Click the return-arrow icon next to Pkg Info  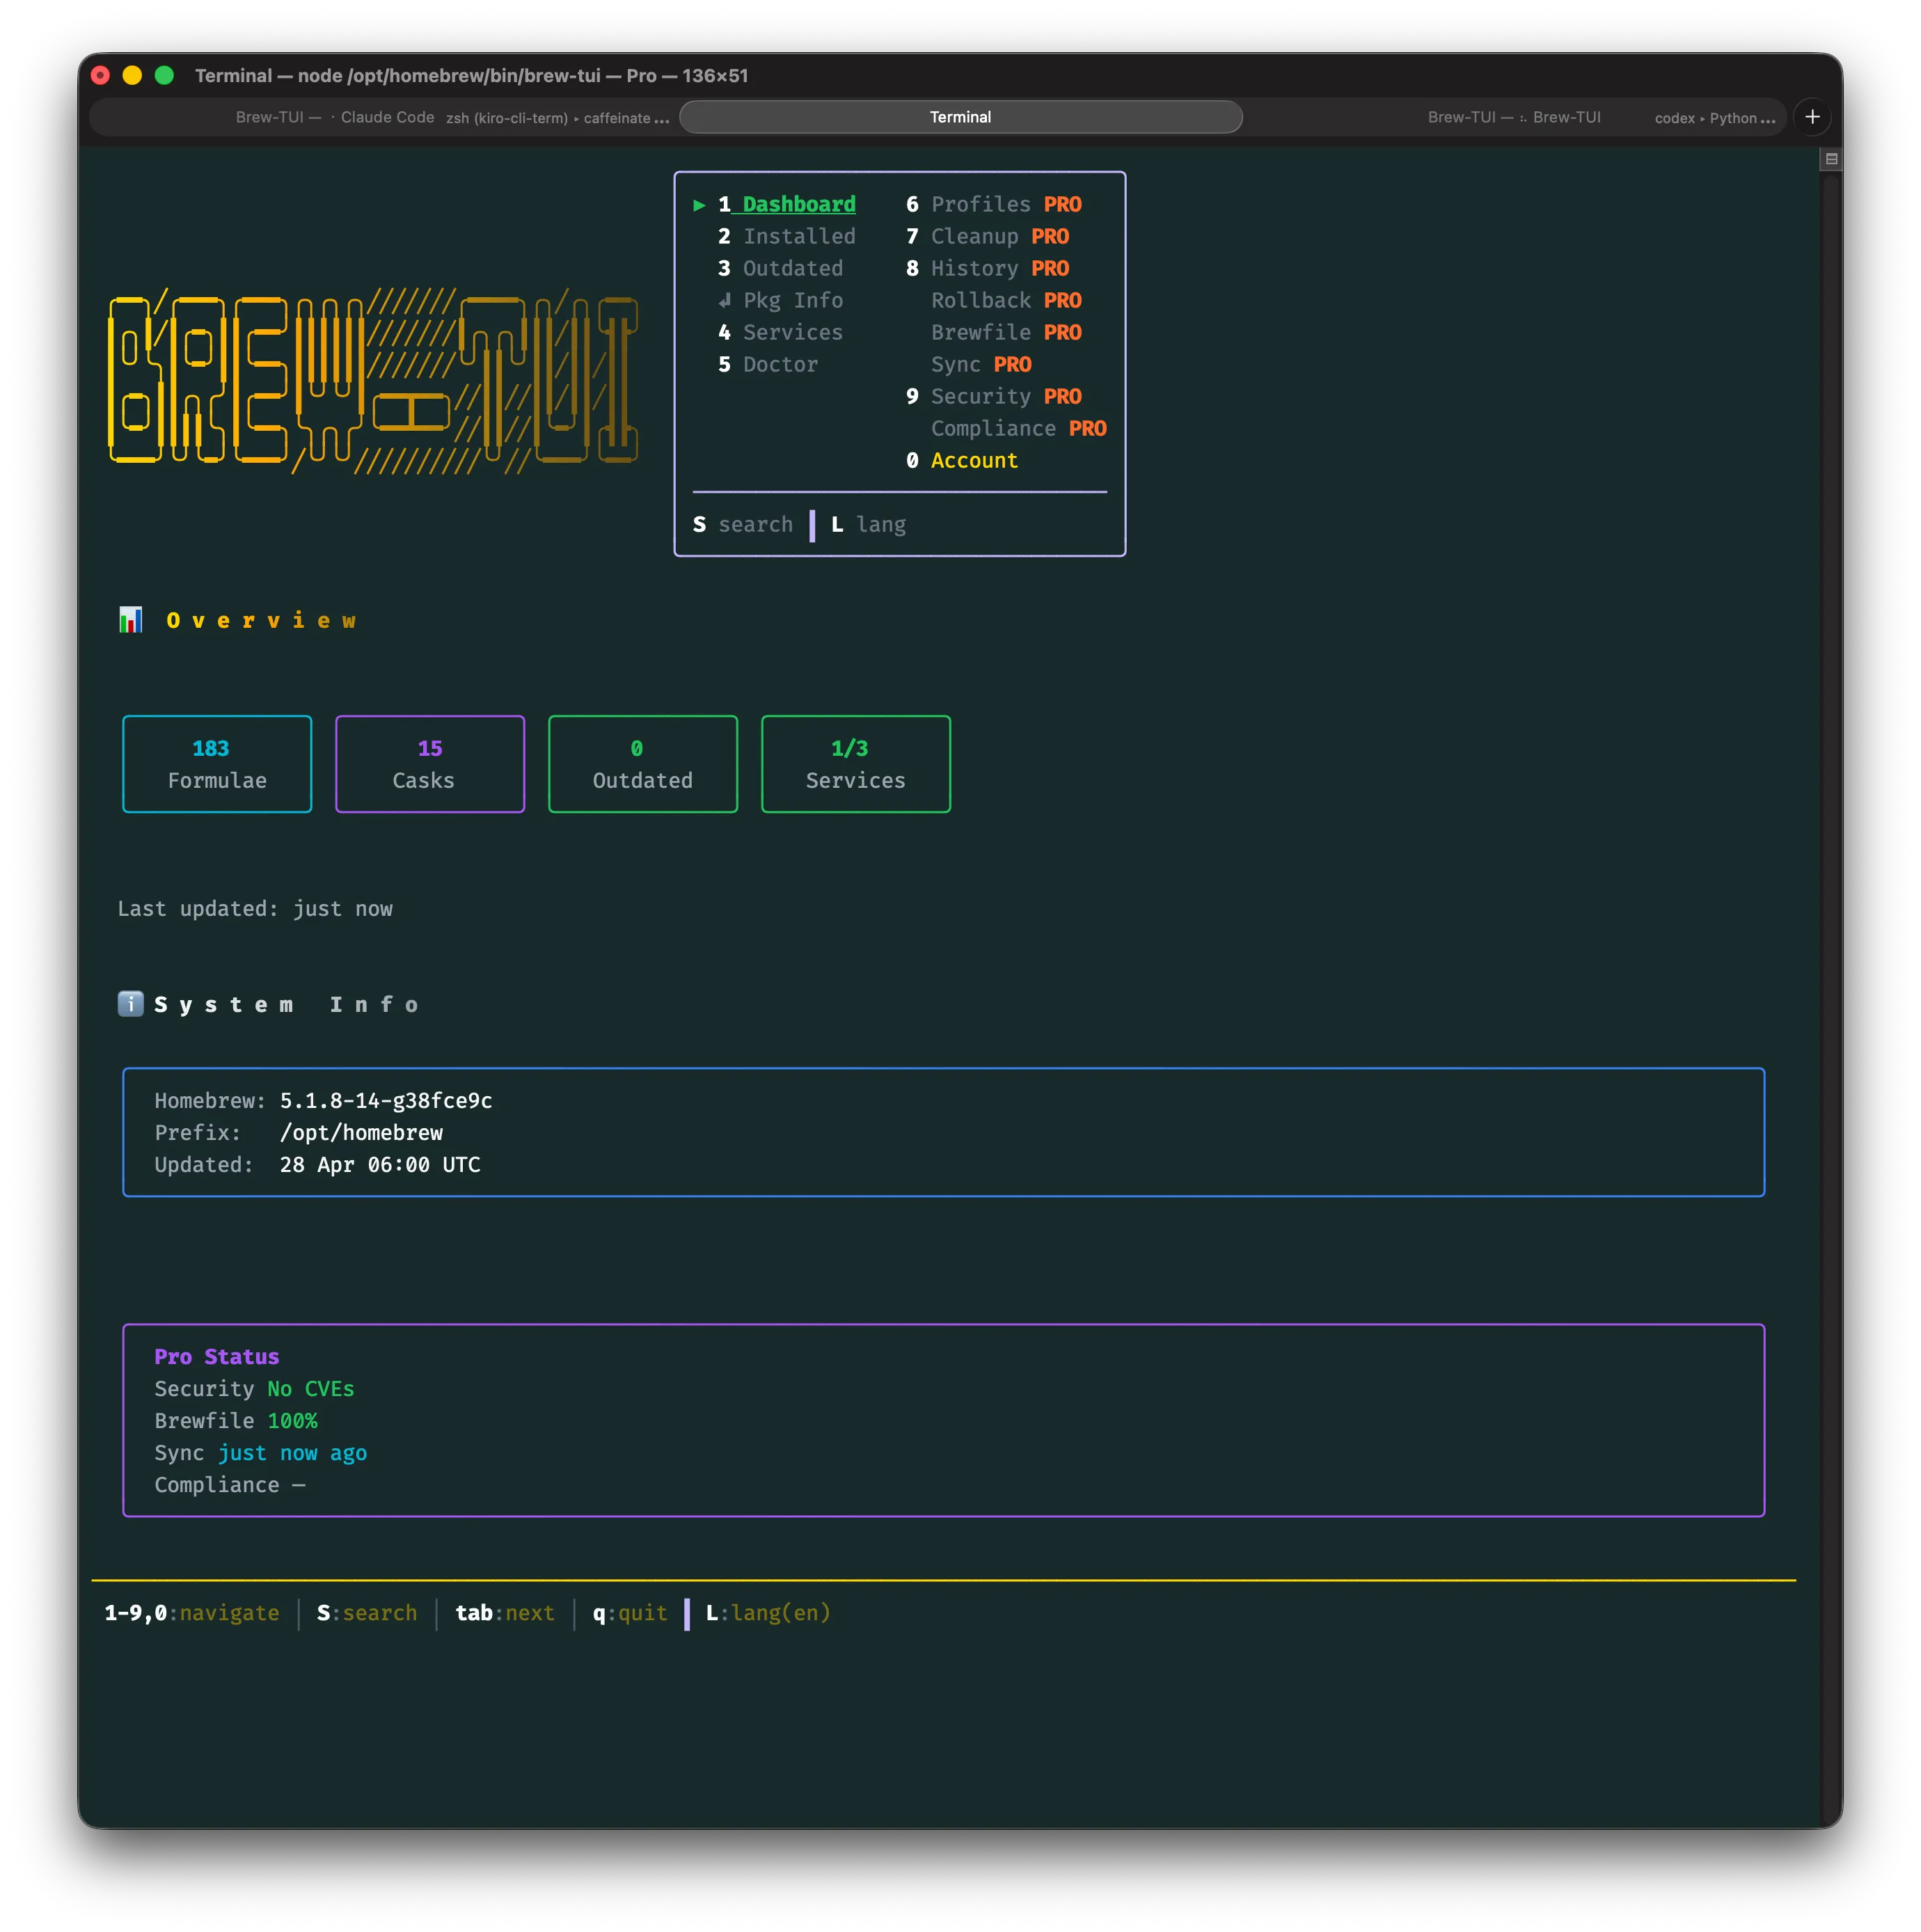tap(724, 300)
